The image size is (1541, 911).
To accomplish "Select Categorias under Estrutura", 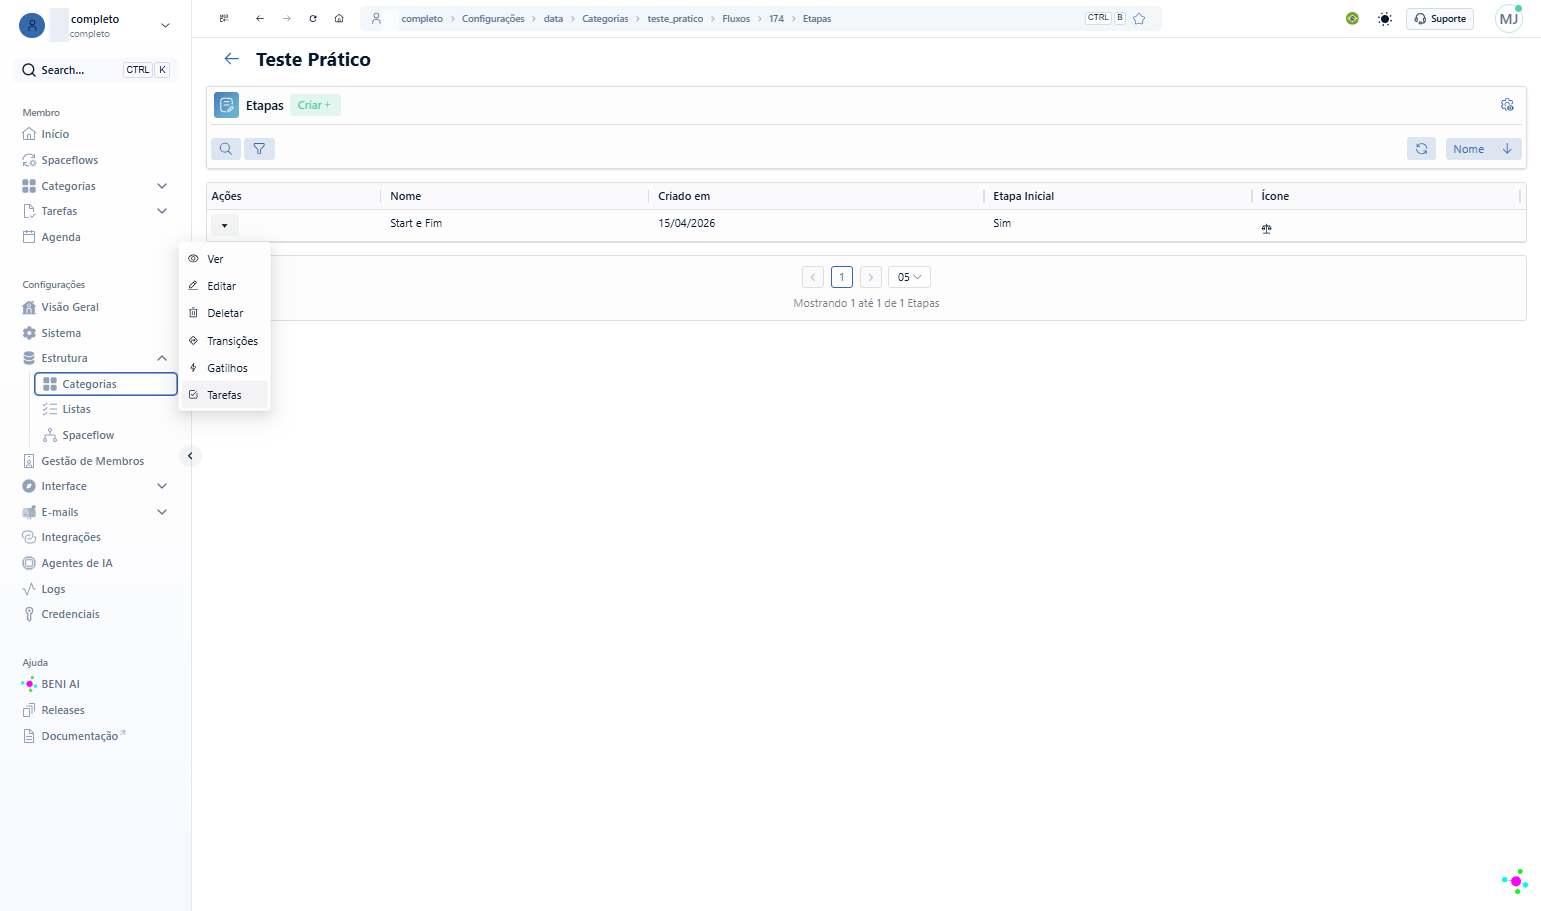I will click(106, 384).
